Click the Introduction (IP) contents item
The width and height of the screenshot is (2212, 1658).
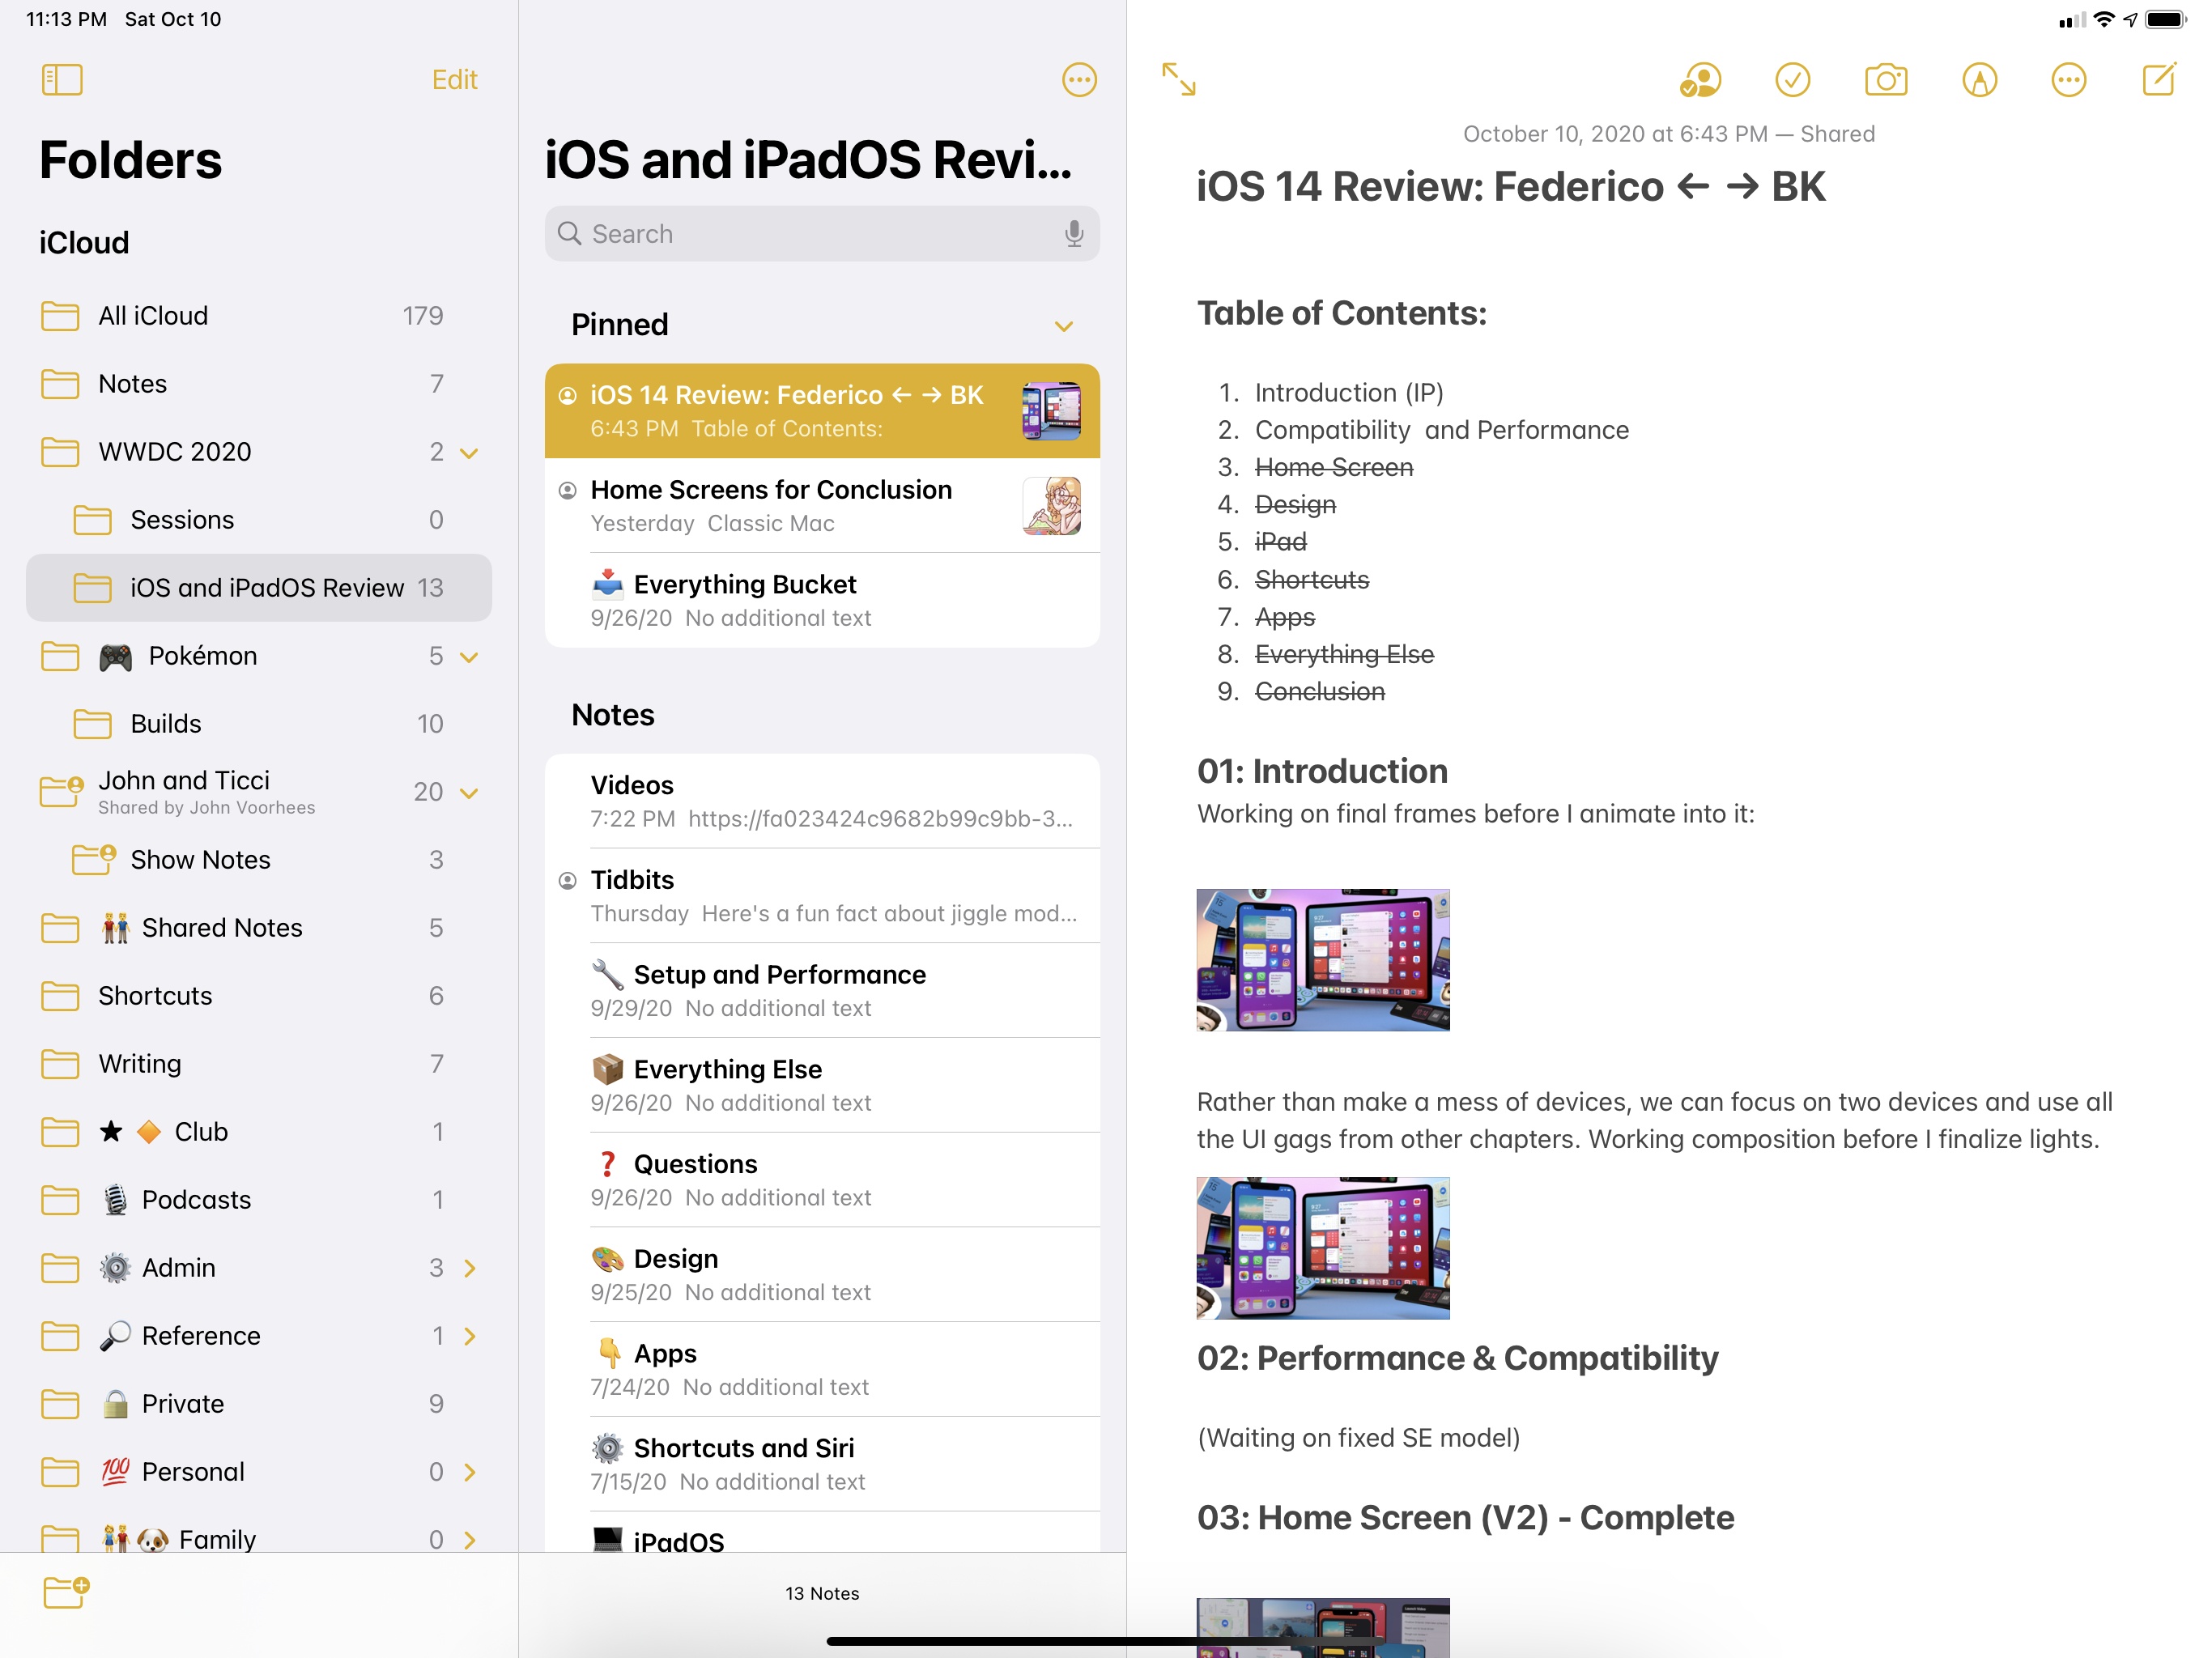pos(1349,393)
